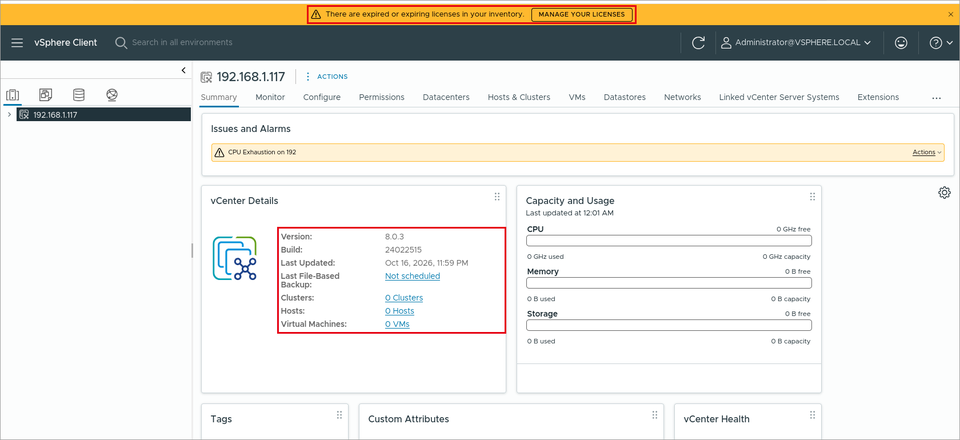Open the Hosts & Clusters tab
960x440 pixels.
(x=519, y=97)
